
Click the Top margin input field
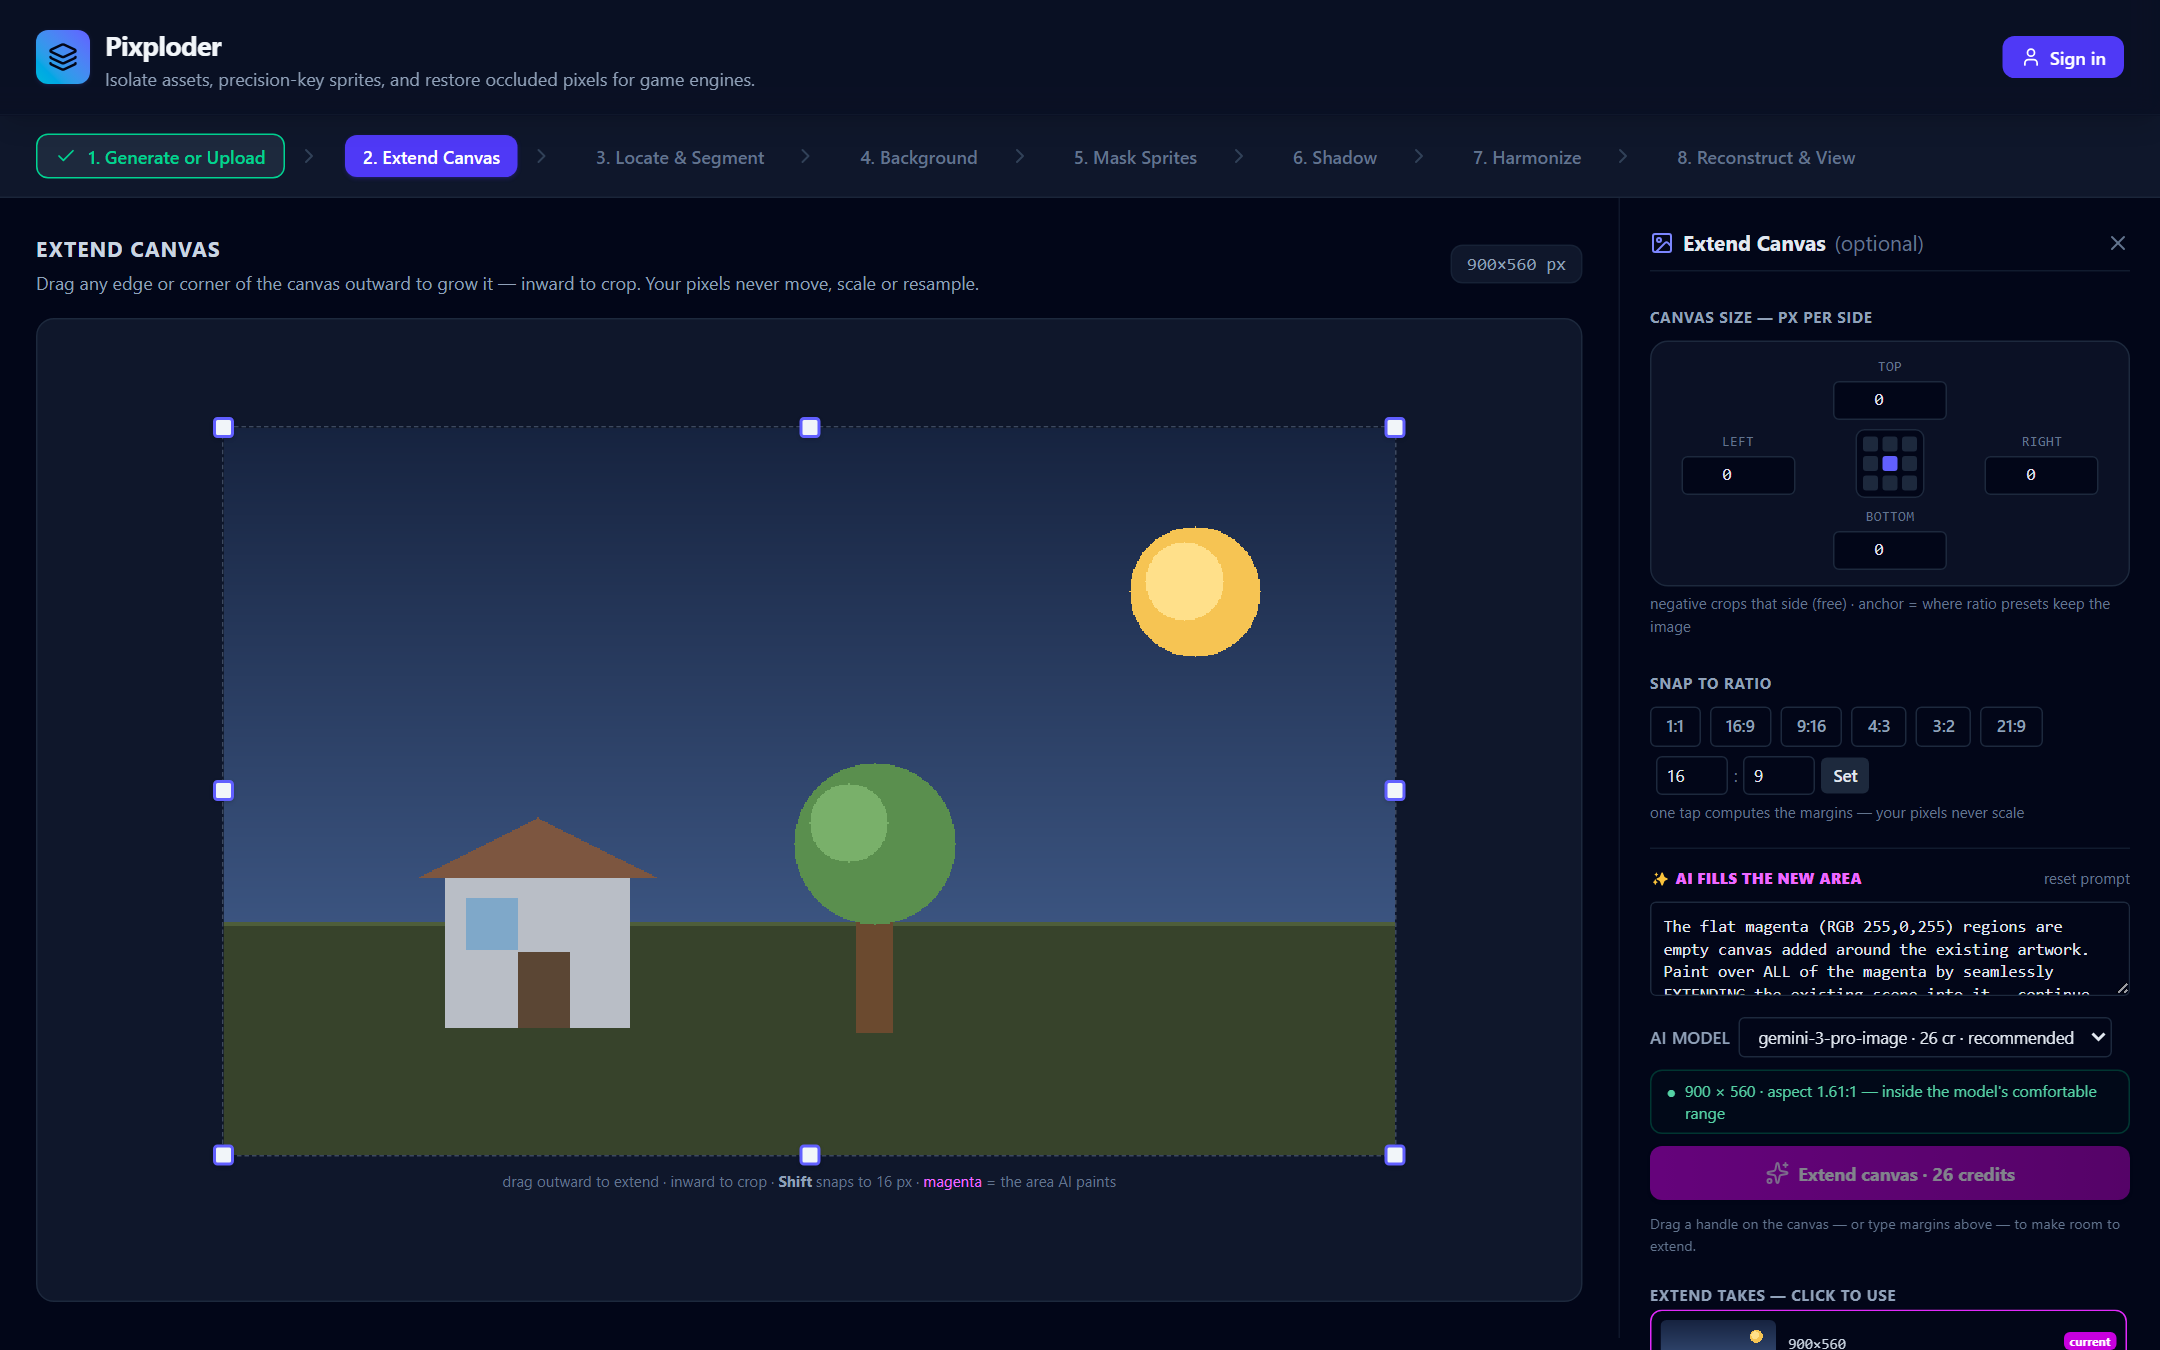(x=1889, y=400)
